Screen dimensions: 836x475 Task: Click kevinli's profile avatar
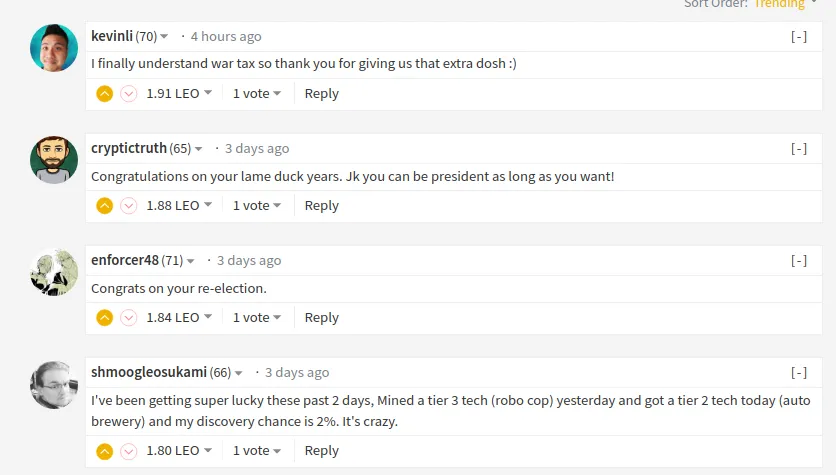(x=54, y=47)
